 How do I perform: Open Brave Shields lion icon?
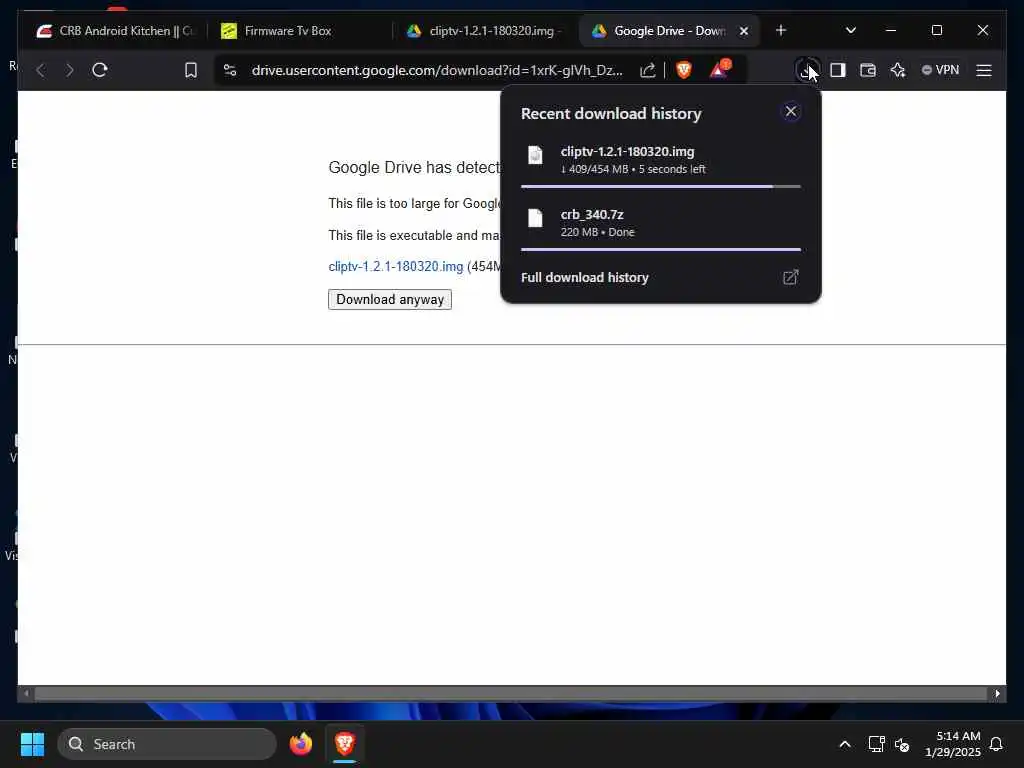684,70
